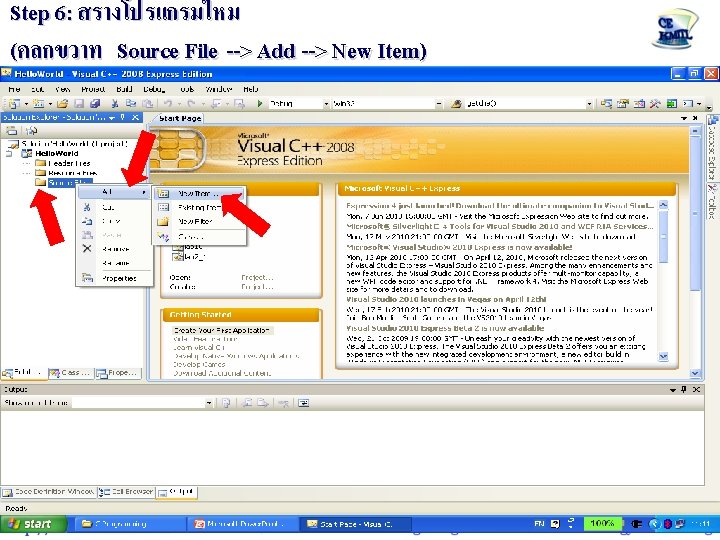This screenshot has height=540, width=720.
Task: Switch to the Start Page tab
Action: point(180,118)
